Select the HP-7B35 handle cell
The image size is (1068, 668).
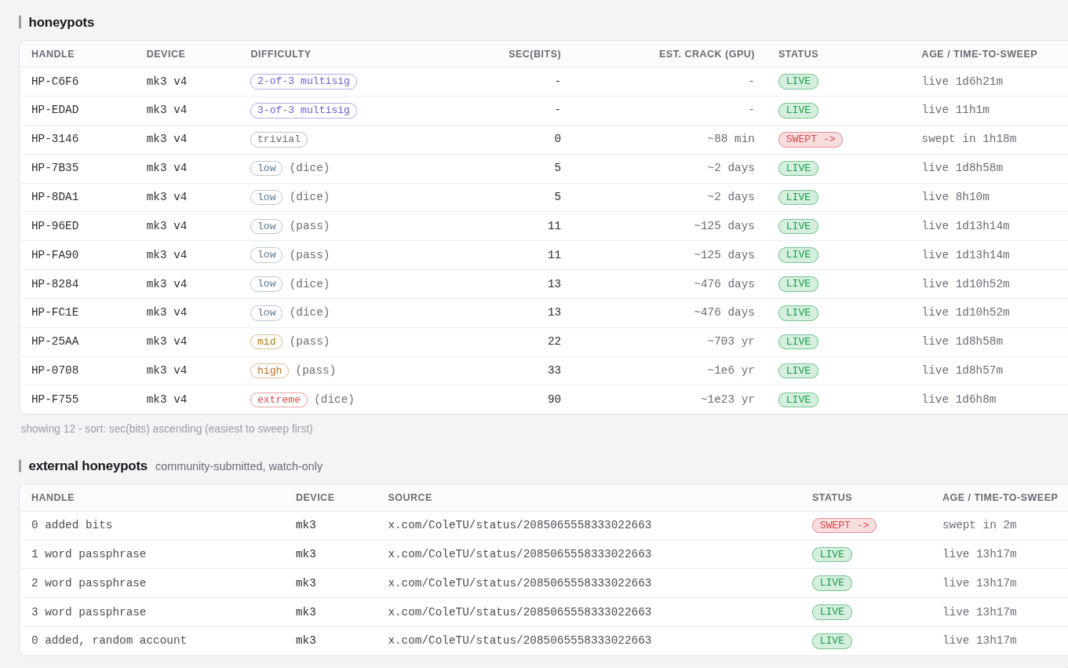pos(54,168)
